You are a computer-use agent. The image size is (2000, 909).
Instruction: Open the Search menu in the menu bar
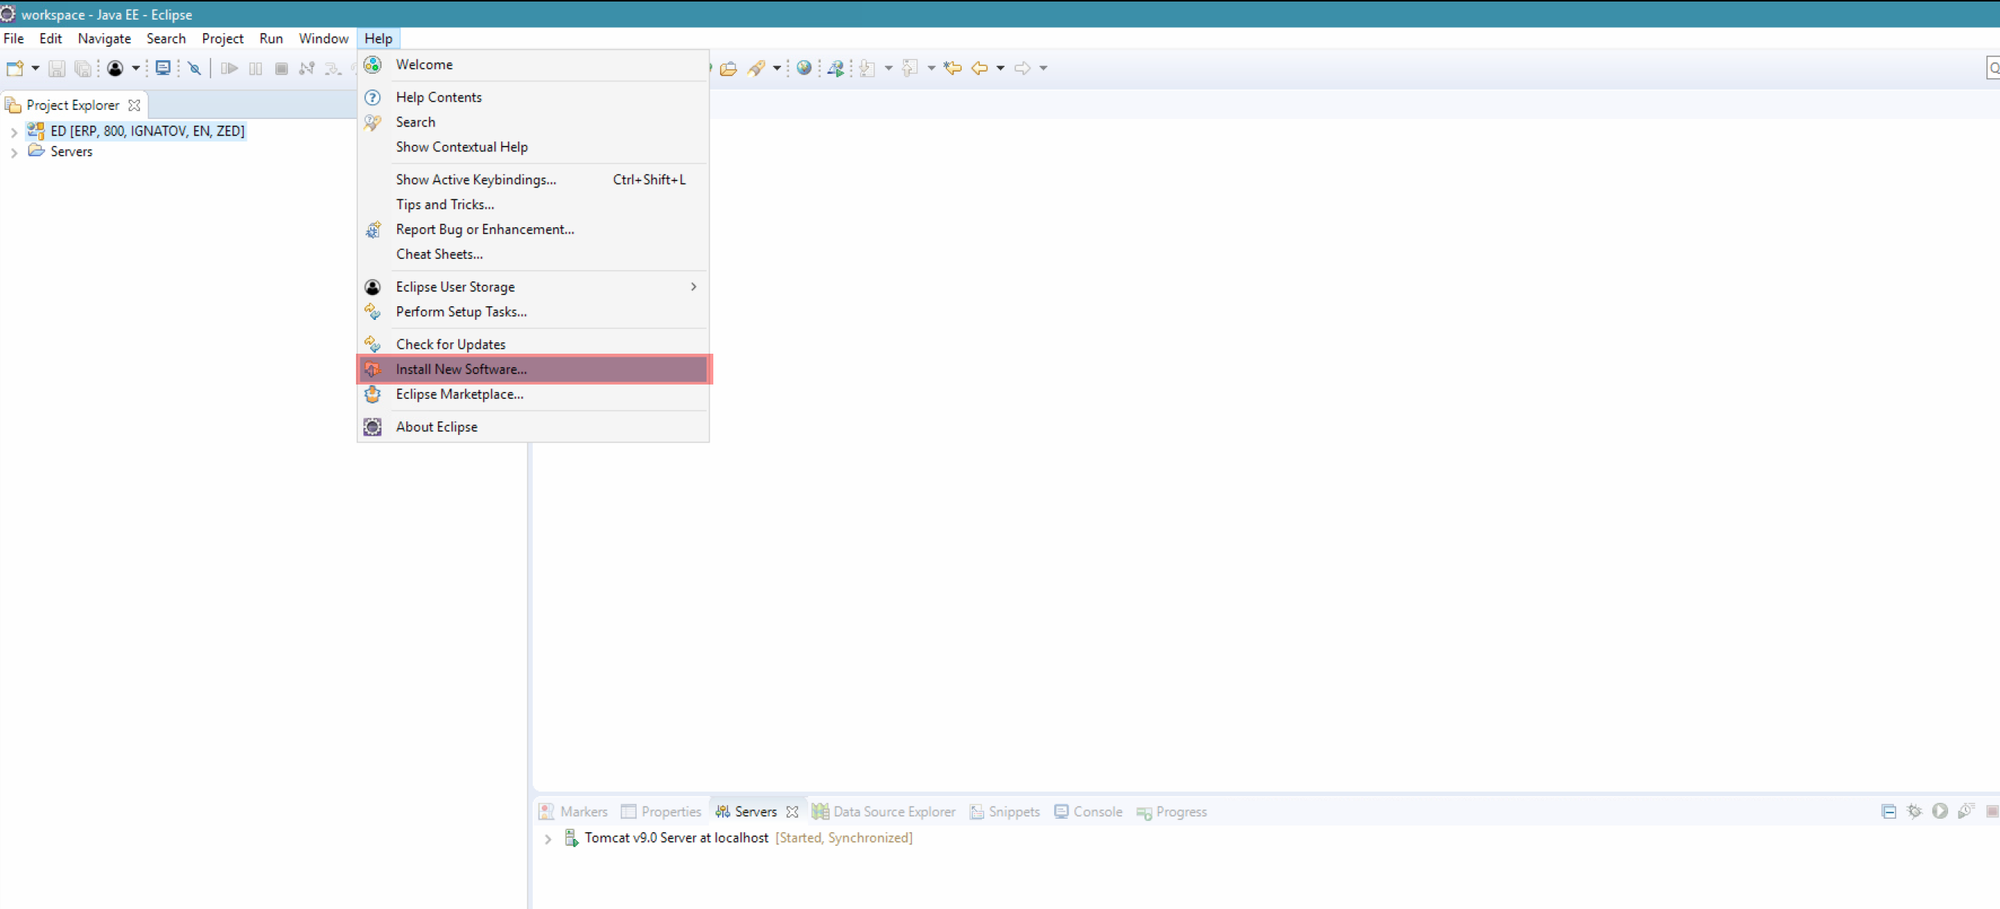166,38
